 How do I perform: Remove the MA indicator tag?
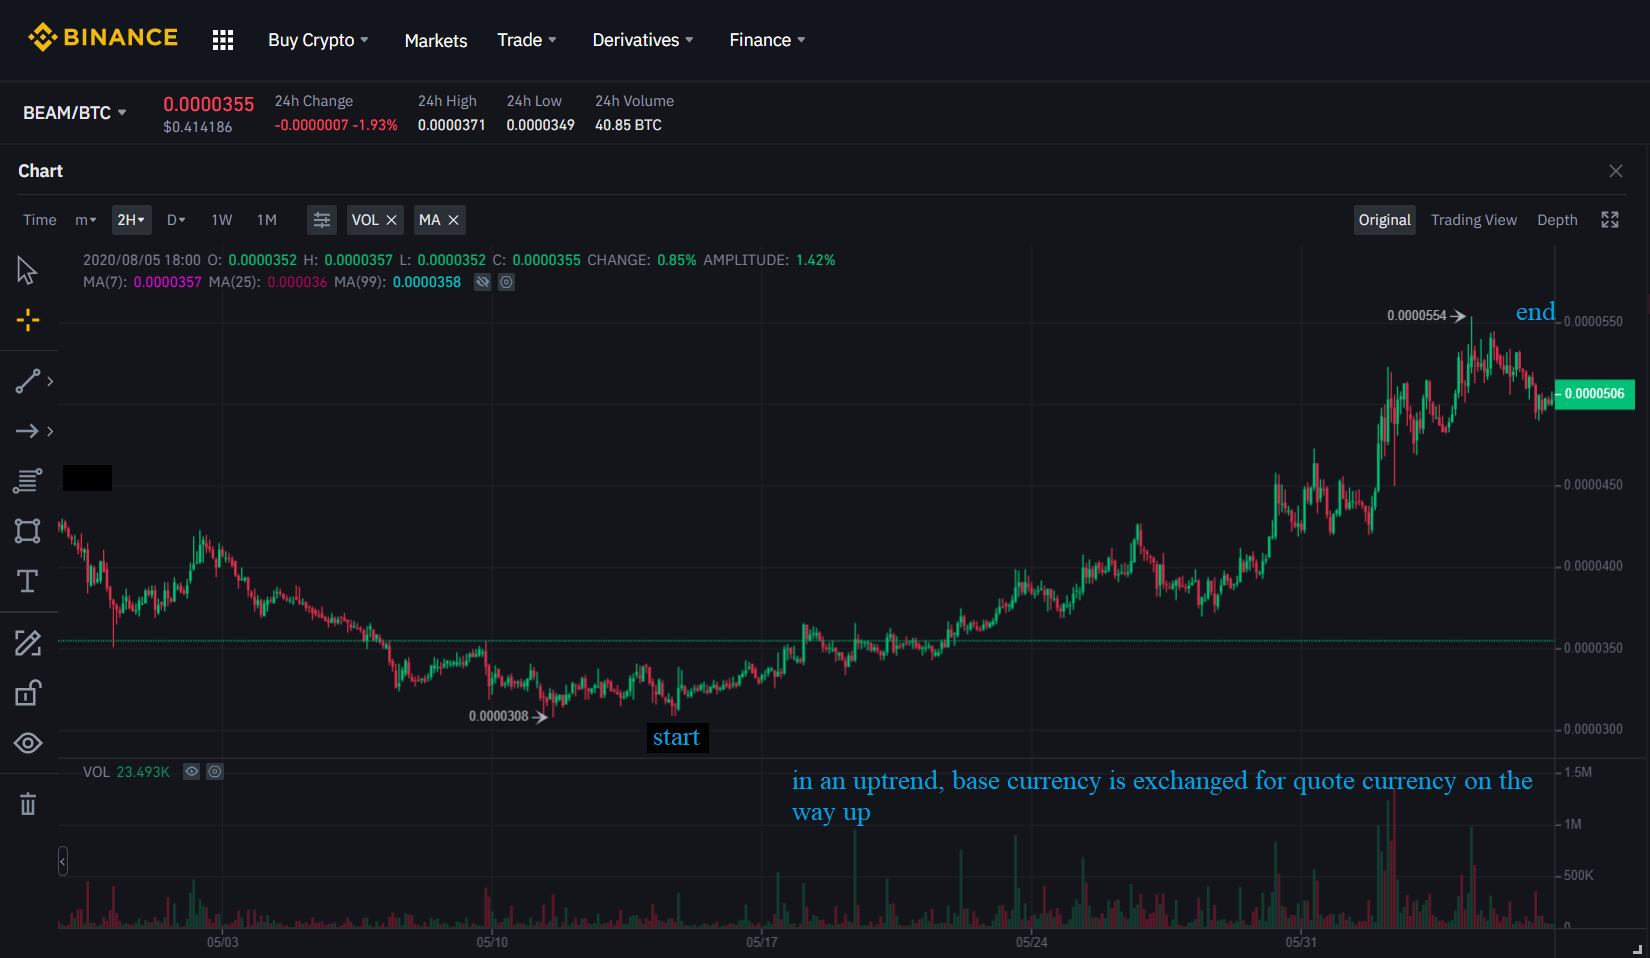[x=454, y=220]
